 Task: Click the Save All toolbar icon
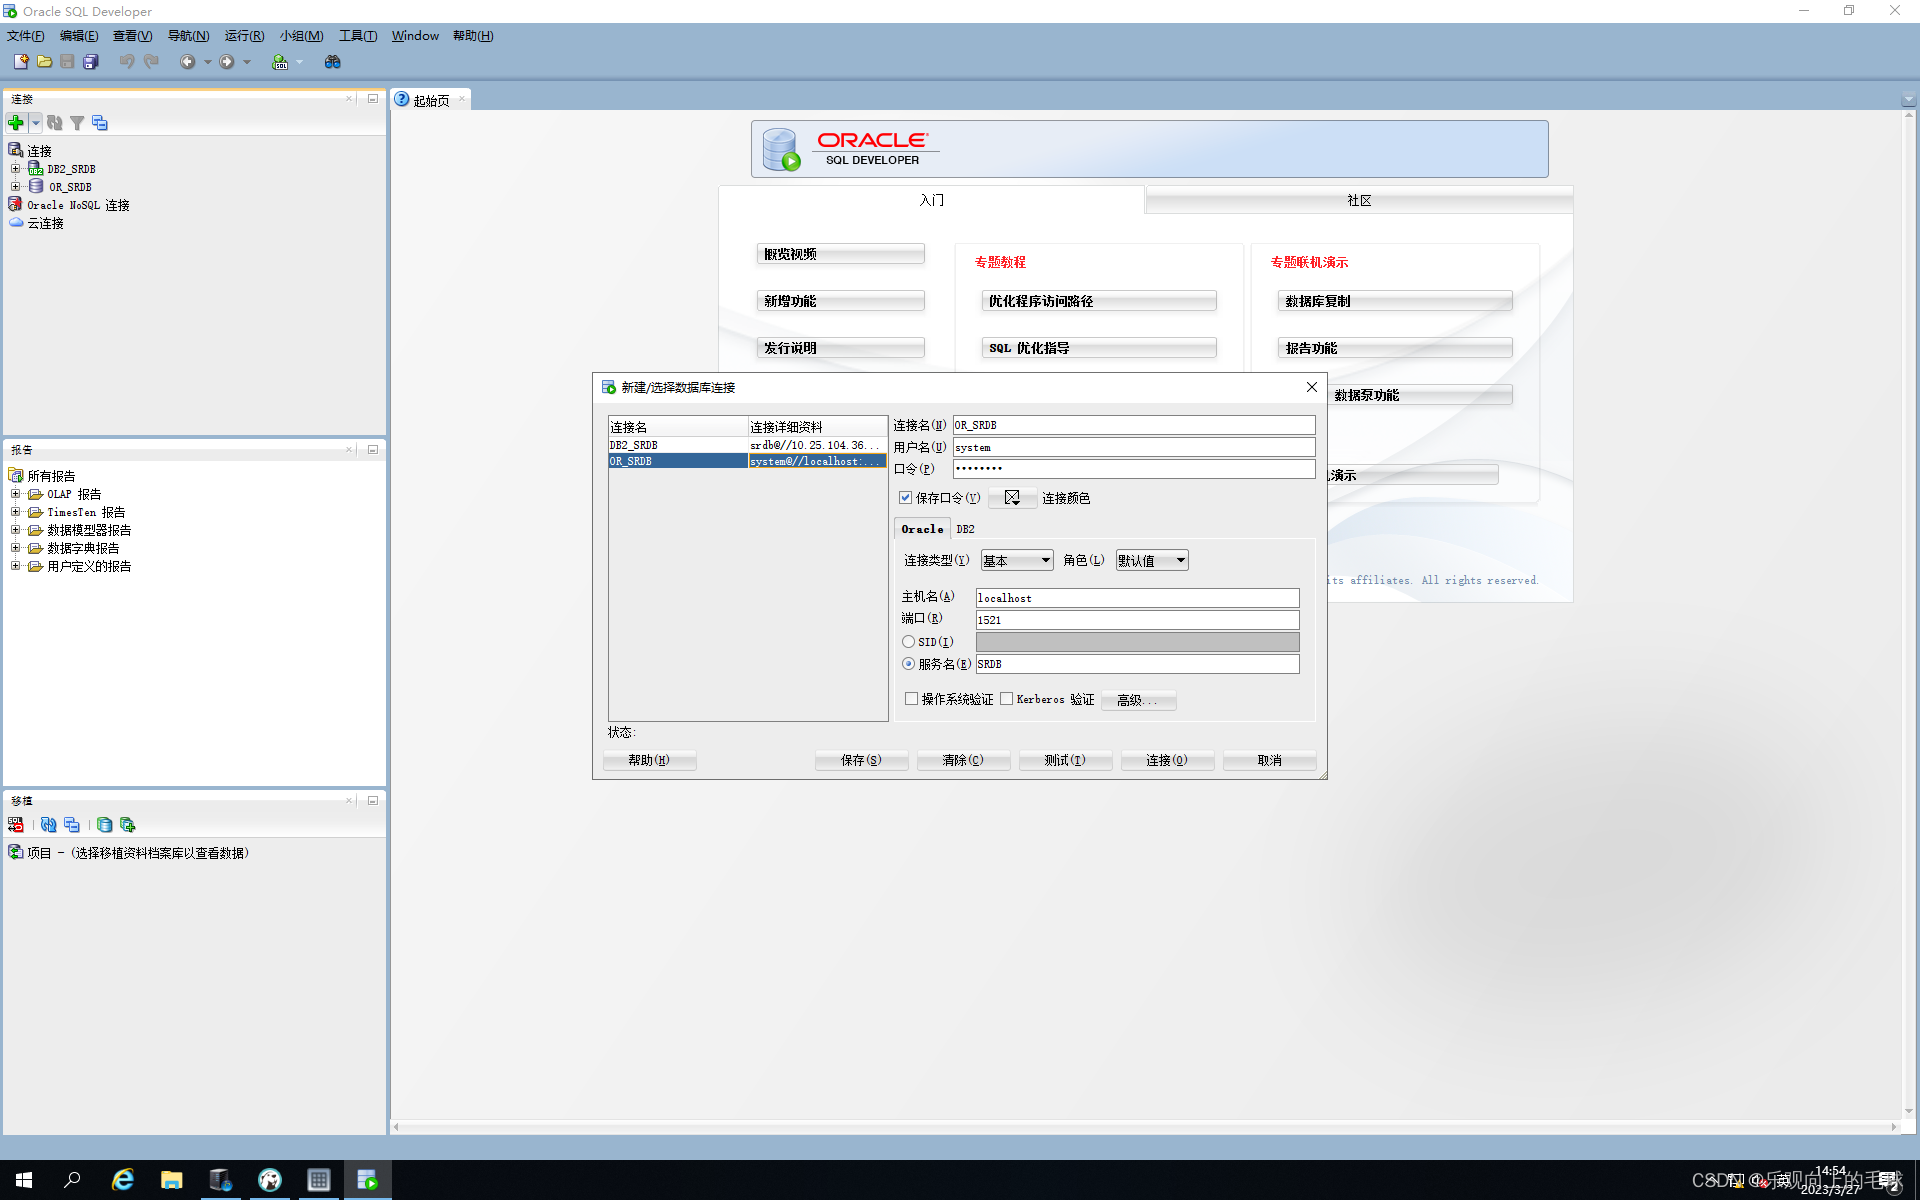pos(91,62)
